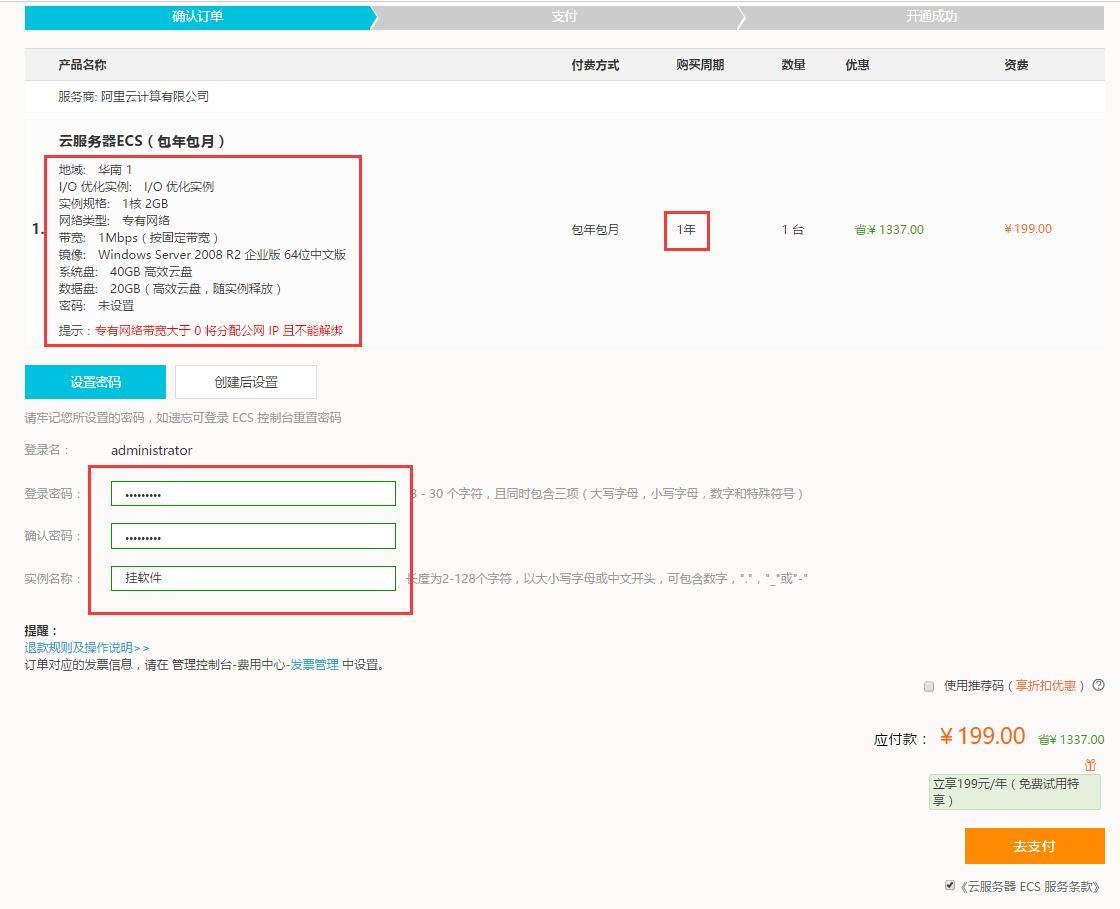Screen dimensions: 1120x909
Task: Open the 发票管理 link
Action: coord(314,664)
